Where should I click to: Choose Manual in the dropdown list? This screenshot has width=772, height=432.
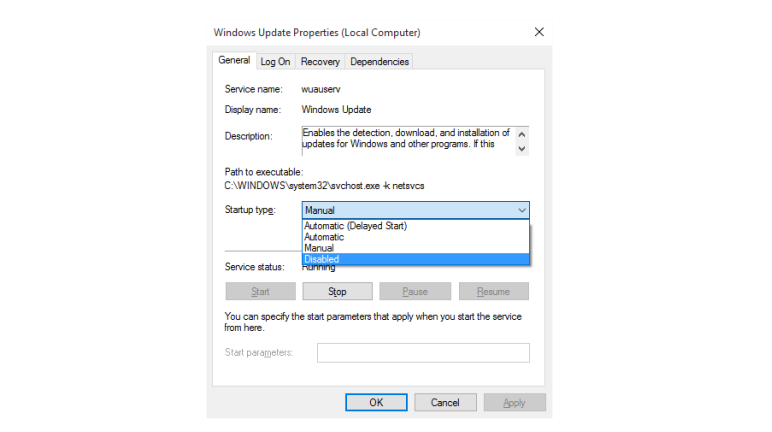click(x=416, y=248)
